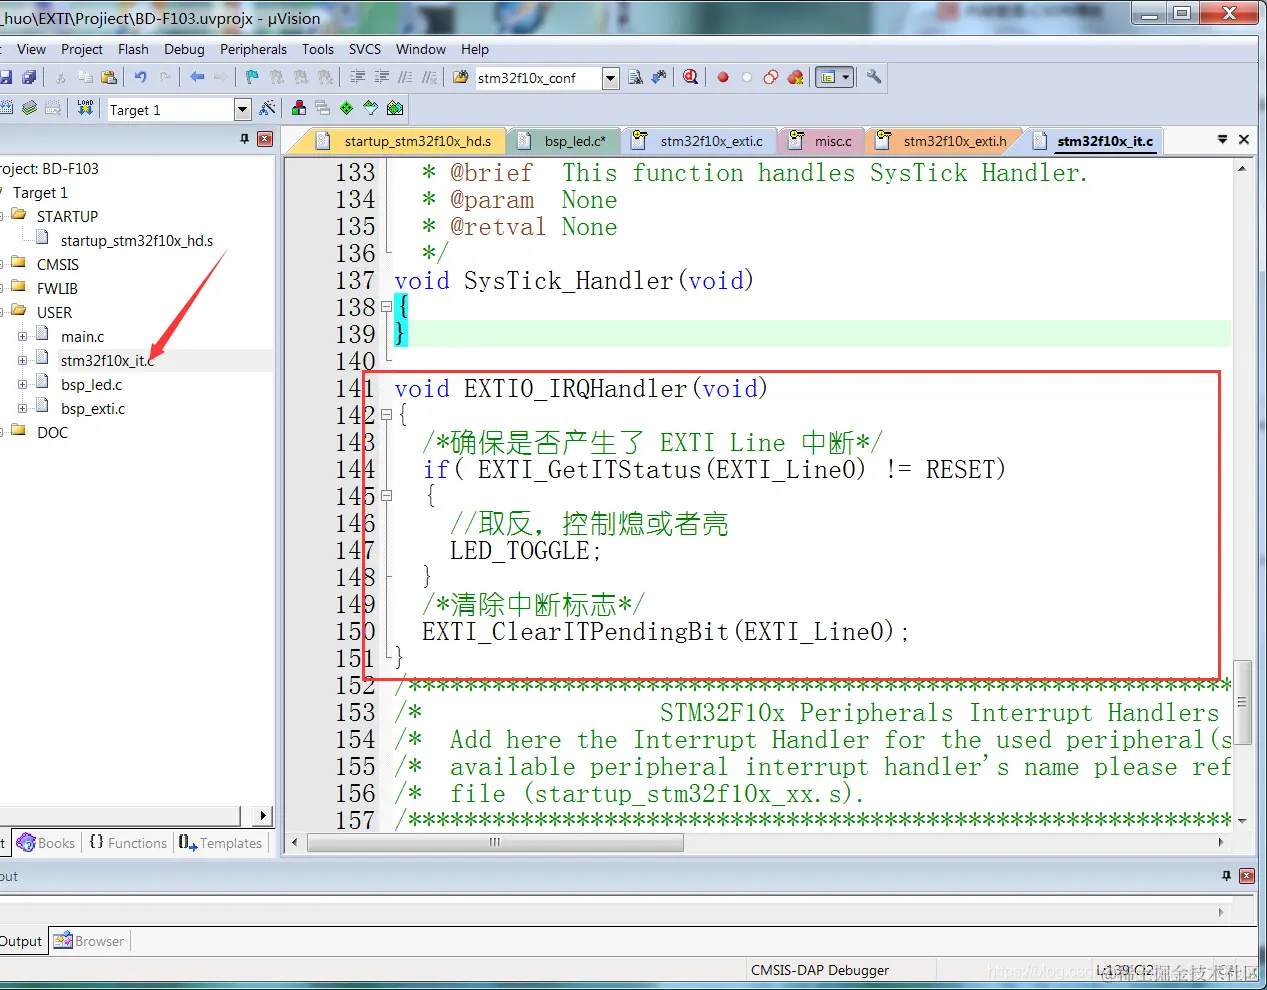
Task: Expand bsp_led.c node in project tree
Action: tap(22, 385)
